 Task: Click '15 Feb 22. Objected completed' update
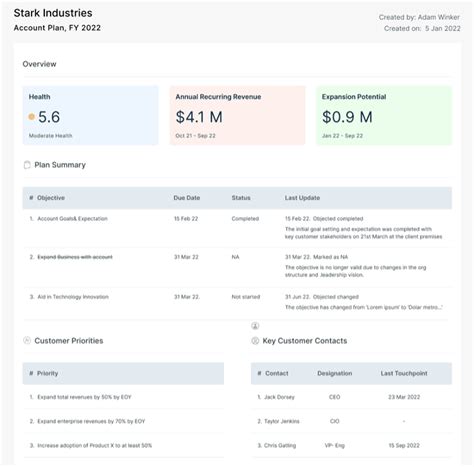324,219
